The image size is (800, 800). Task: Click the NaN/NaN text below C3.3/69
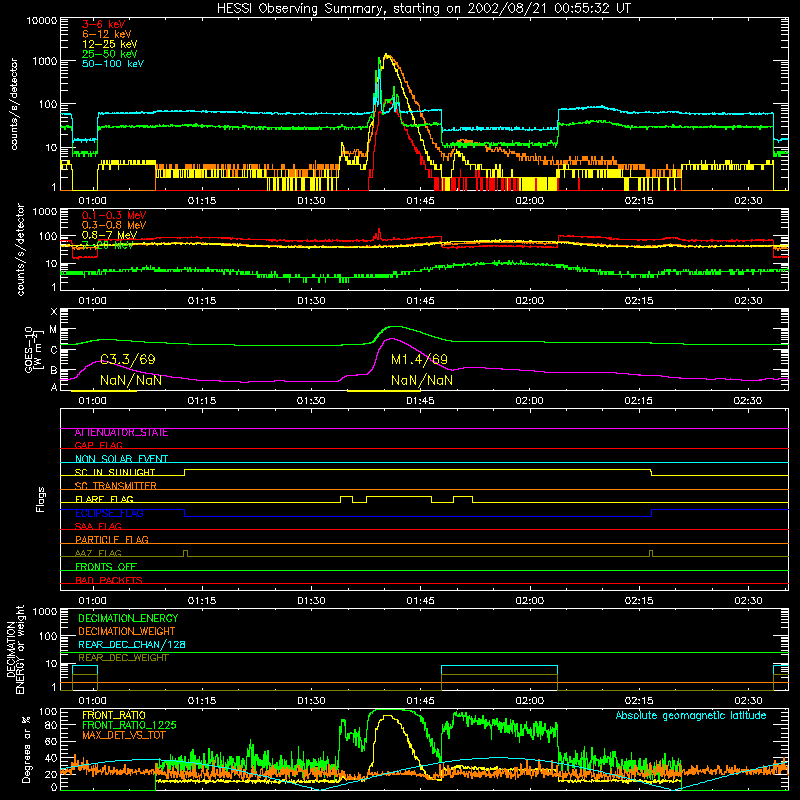(x=131, y=380)
